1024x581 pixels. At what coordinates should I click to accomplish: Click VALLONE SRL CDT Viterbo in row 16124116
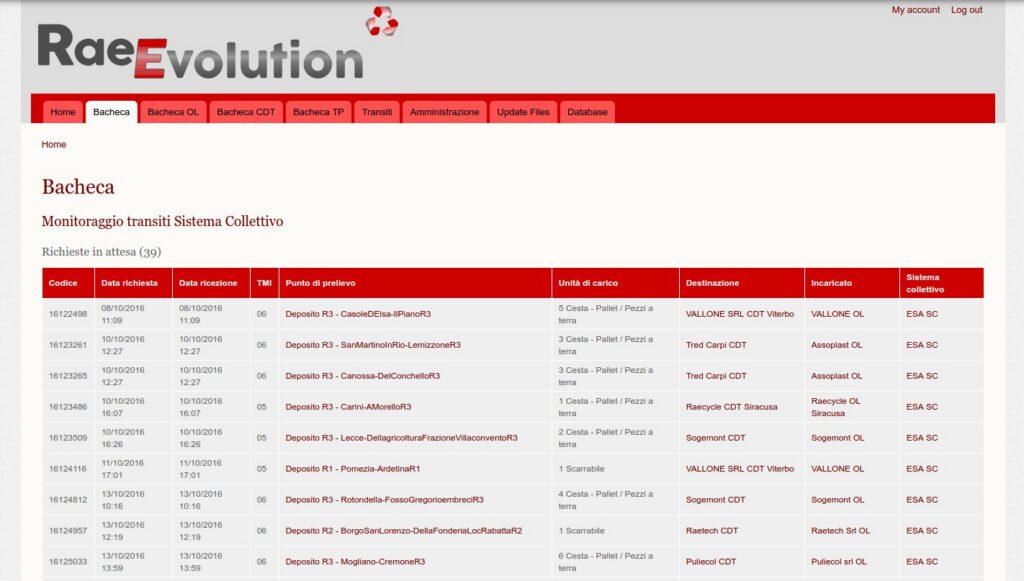[740, 469]
